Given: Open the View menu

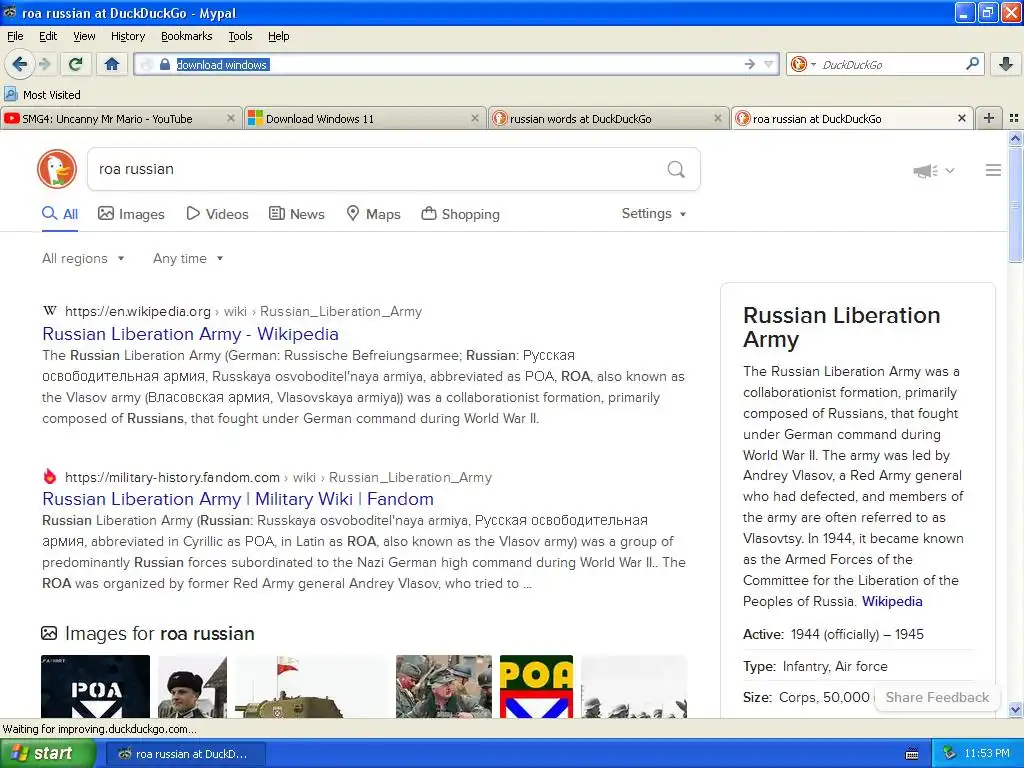Looking at the screenshot, I should click(x=84, y=36).
